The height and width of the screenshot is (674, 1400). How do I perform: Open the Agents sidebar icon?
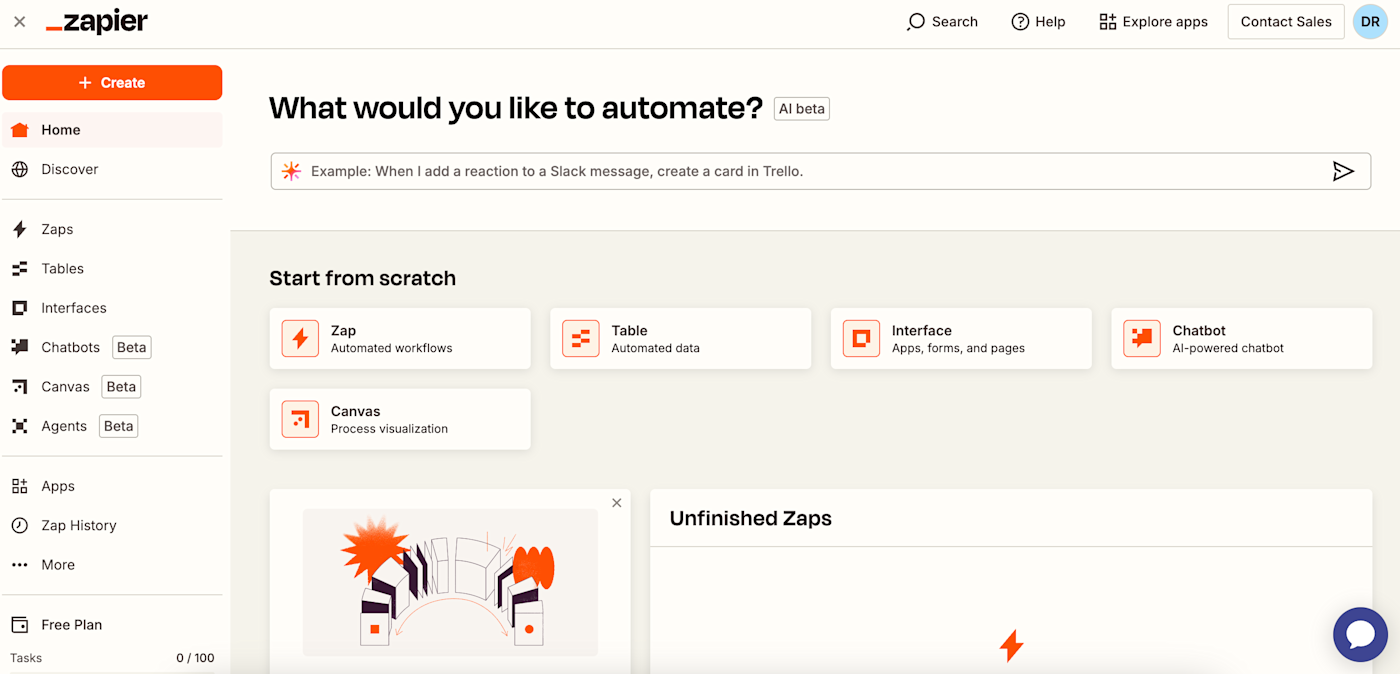(x=20, y=426)
